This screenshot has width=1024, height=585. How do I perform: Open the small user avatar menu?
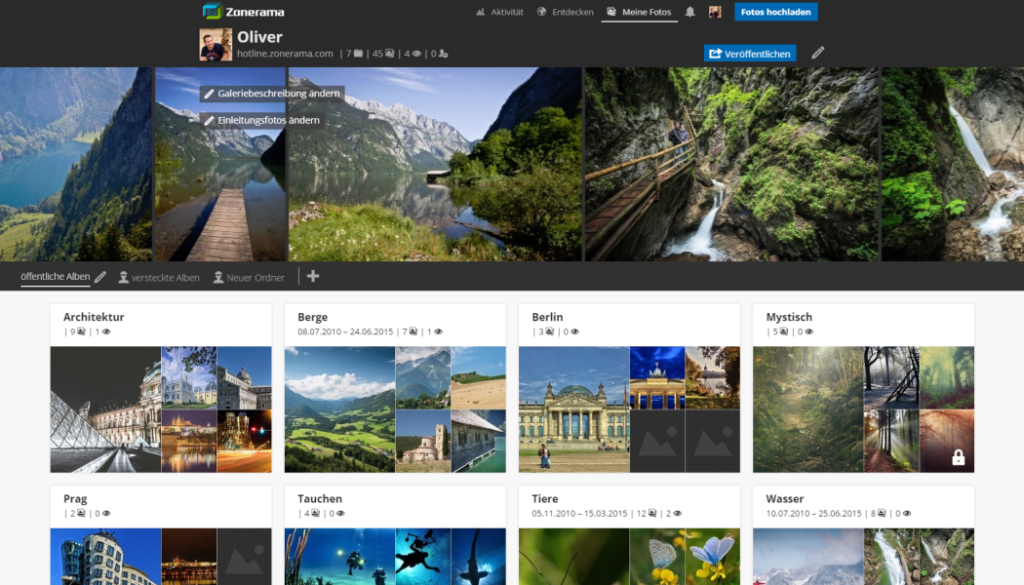[x=715, y=12]
